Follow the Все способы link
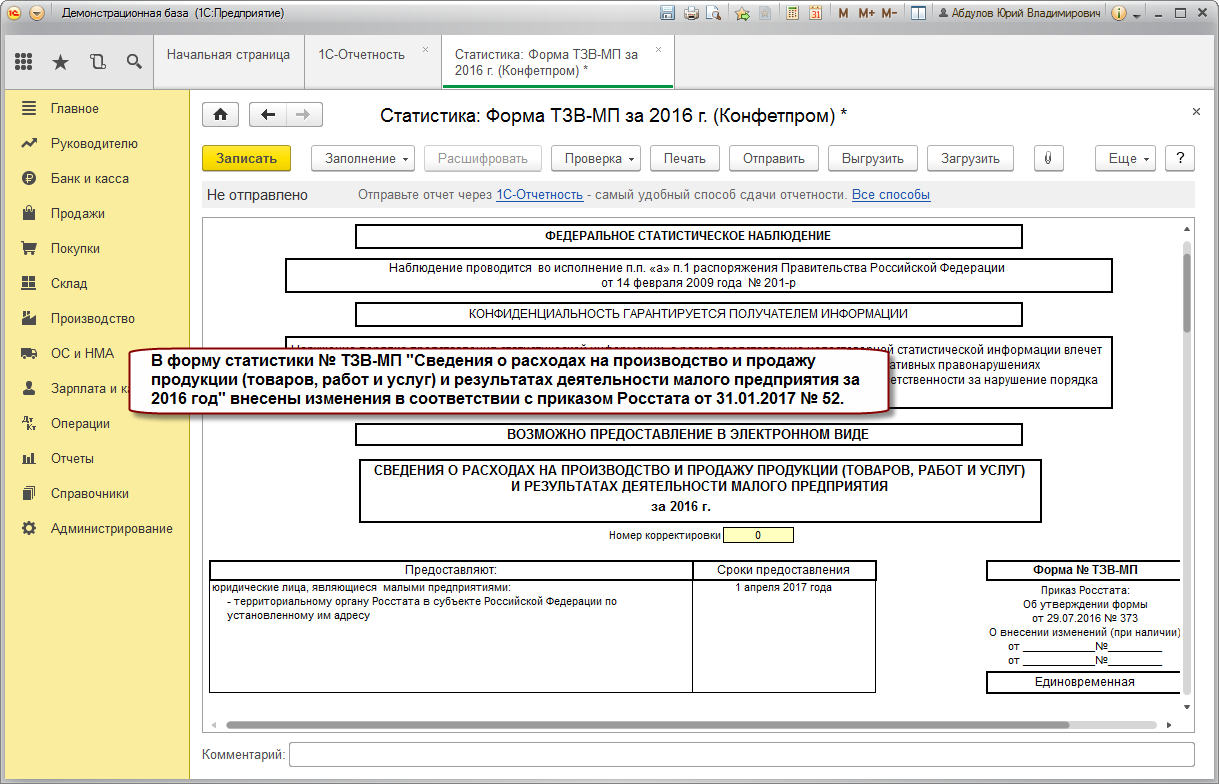This screenshot has width=1219, height=784. point(890,195)
